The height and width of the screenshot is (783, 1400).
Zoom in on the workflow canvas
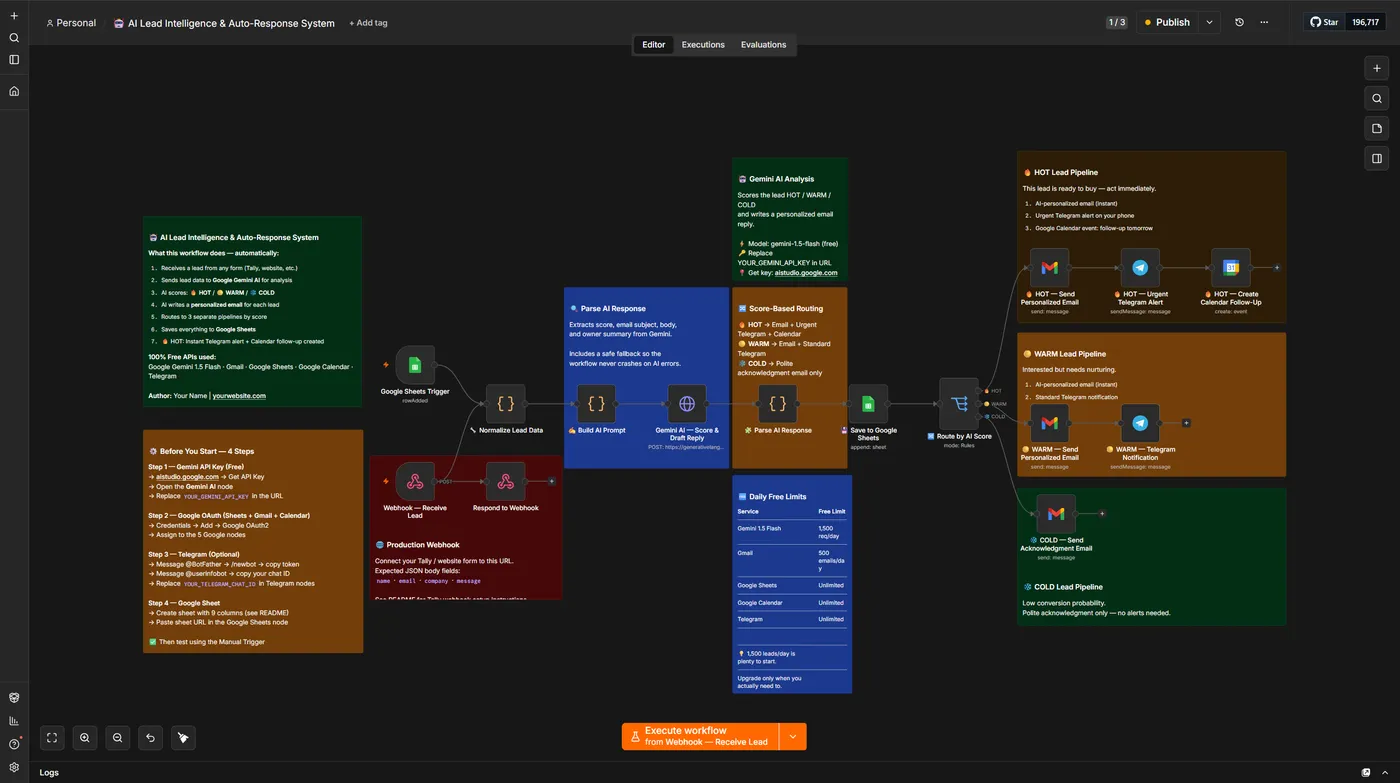85,738
